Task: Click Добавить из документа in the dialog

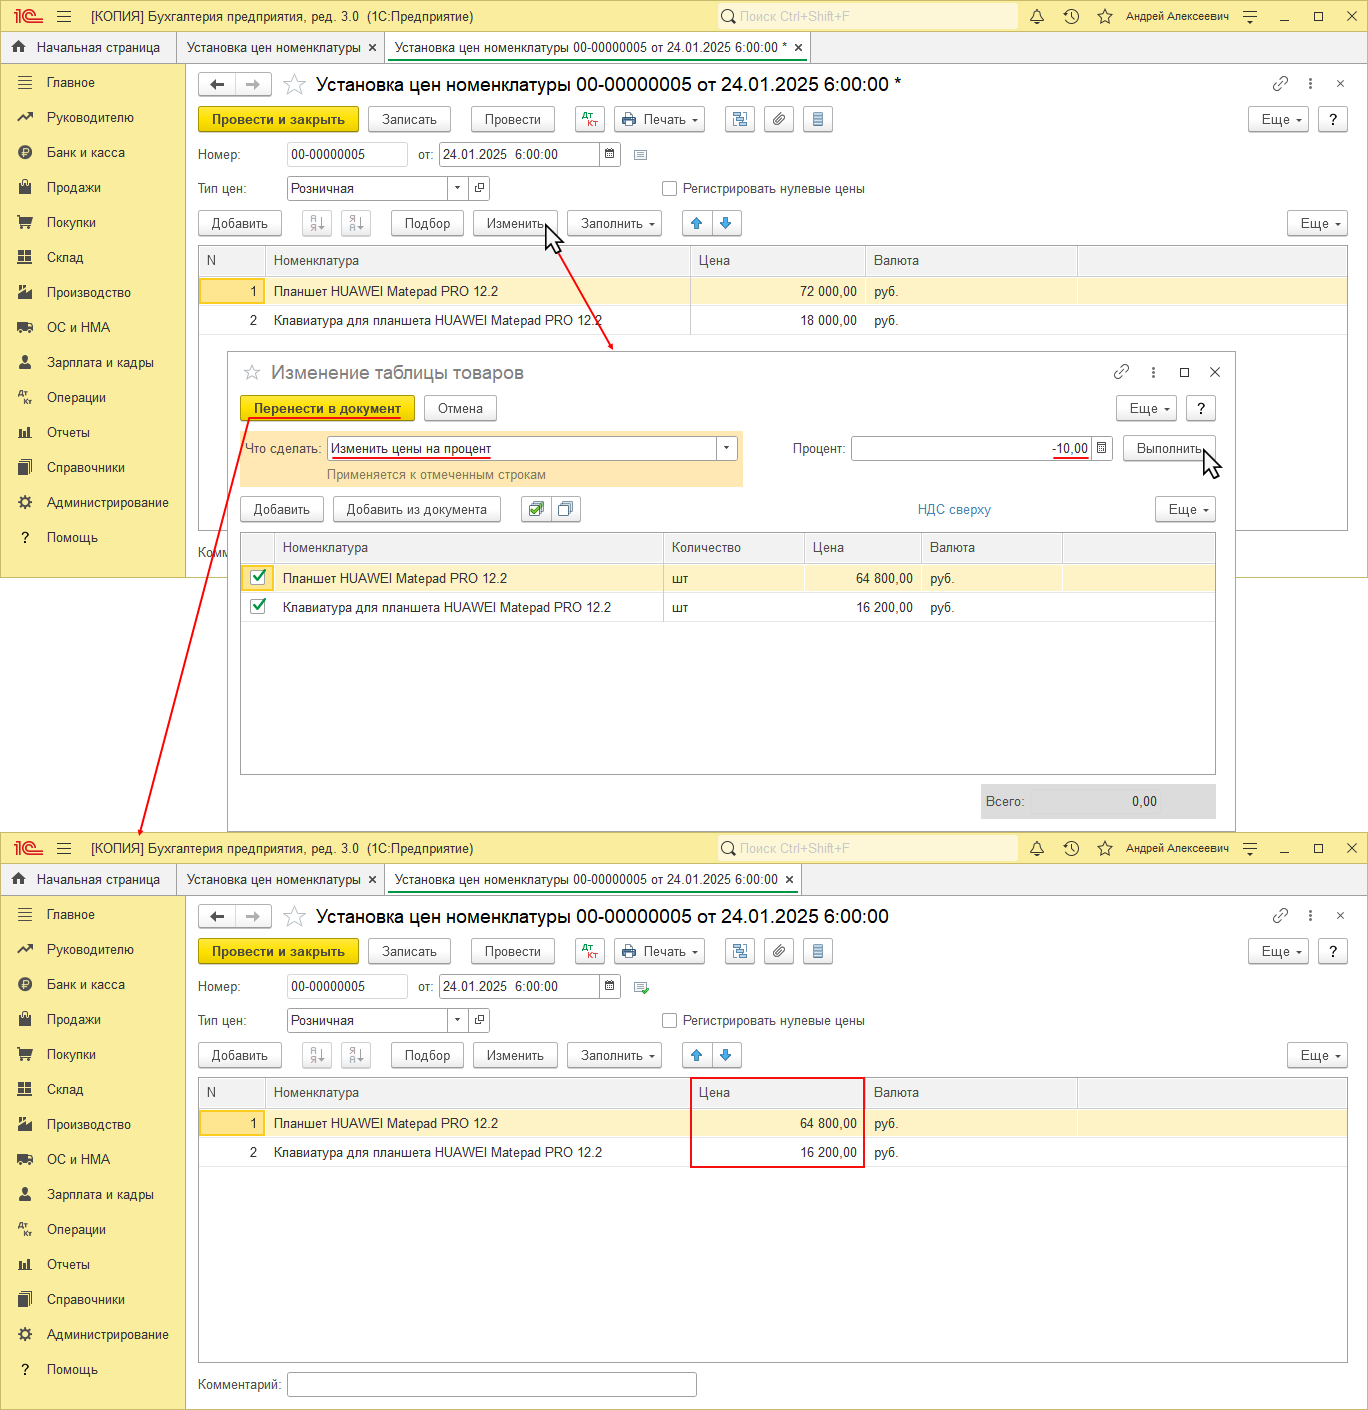Action: click(417, 509)
